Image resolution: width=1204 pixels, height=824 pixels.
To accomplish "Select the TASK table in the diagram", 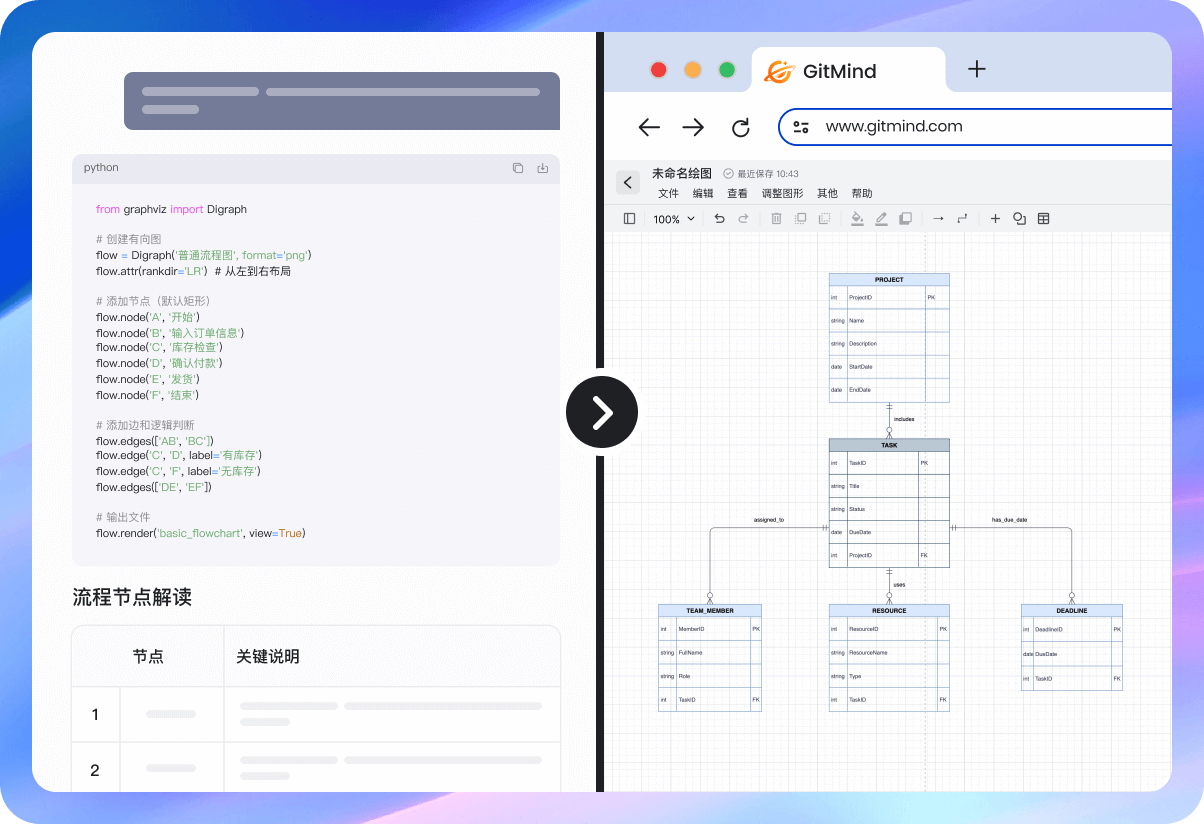I will tap(888, 444).
